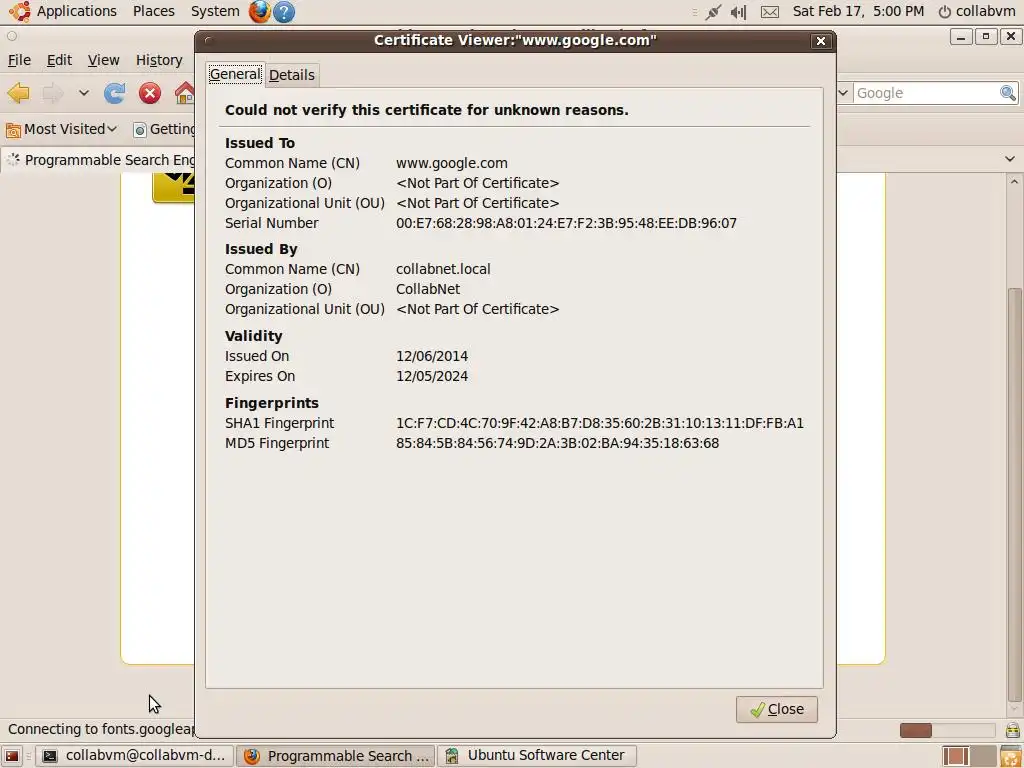This screenshot has width=1024, height=768.
Task: Click the Firefox Reload button
Action: coord(115,93)
